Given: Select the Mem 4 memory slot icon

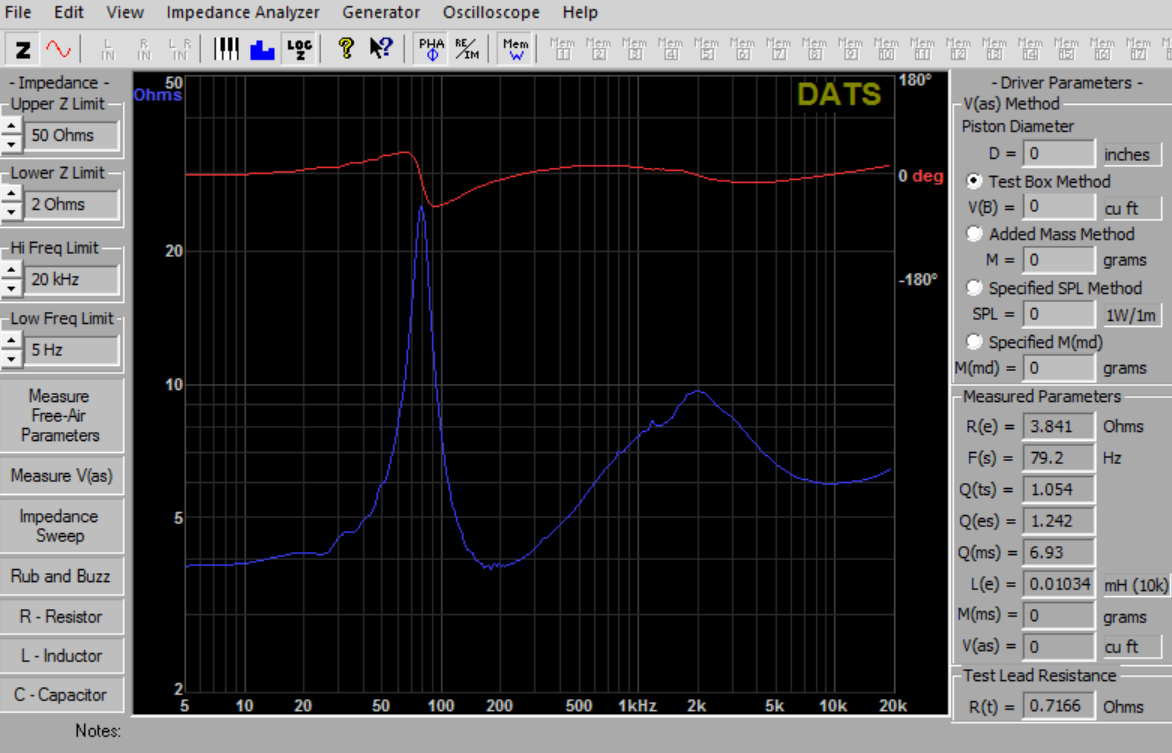Looking at the screenshot, I should coord(670,49).
